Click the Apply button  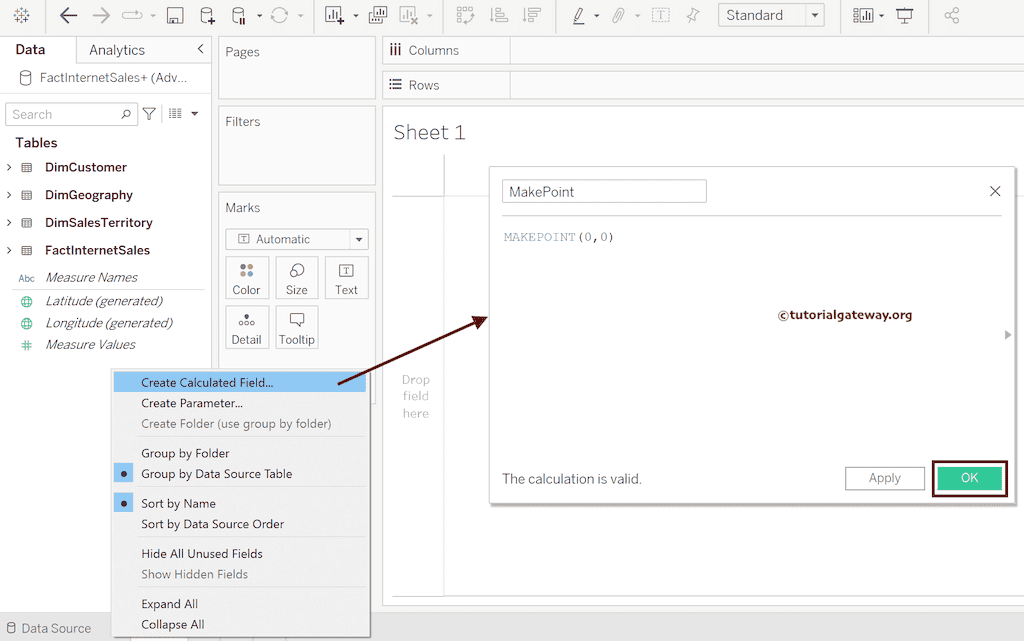point(884,478)
